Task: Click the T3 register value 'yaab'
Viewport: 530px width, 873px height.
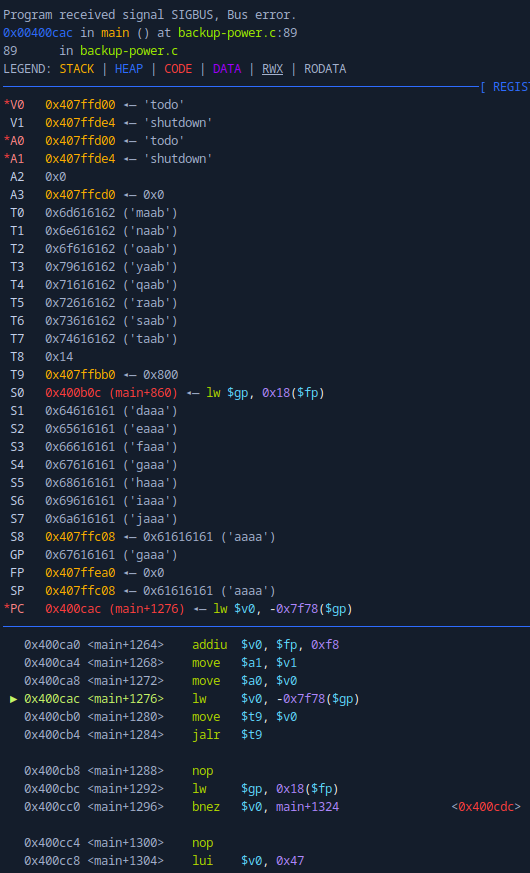Action: 150,267
